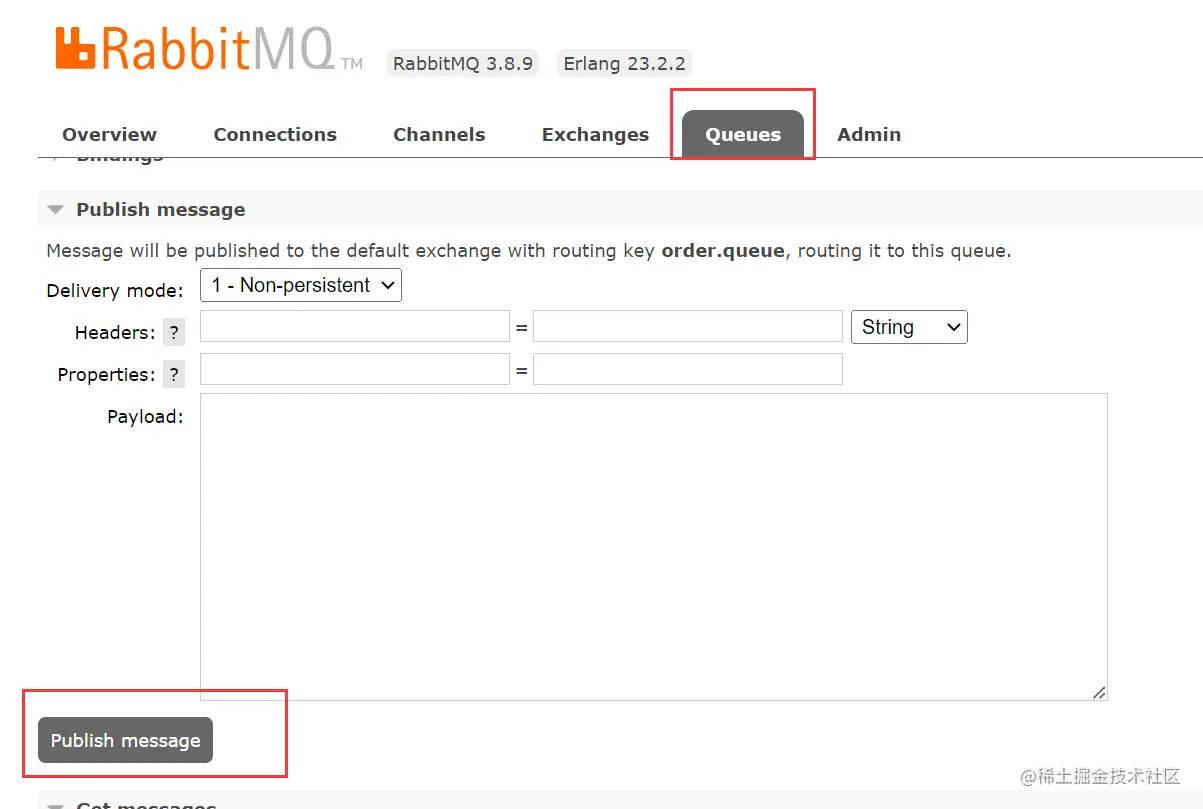This screenshot has height=809, width=1203.
Task: Open the Headers type String dropdown
Action: point(909,327)
